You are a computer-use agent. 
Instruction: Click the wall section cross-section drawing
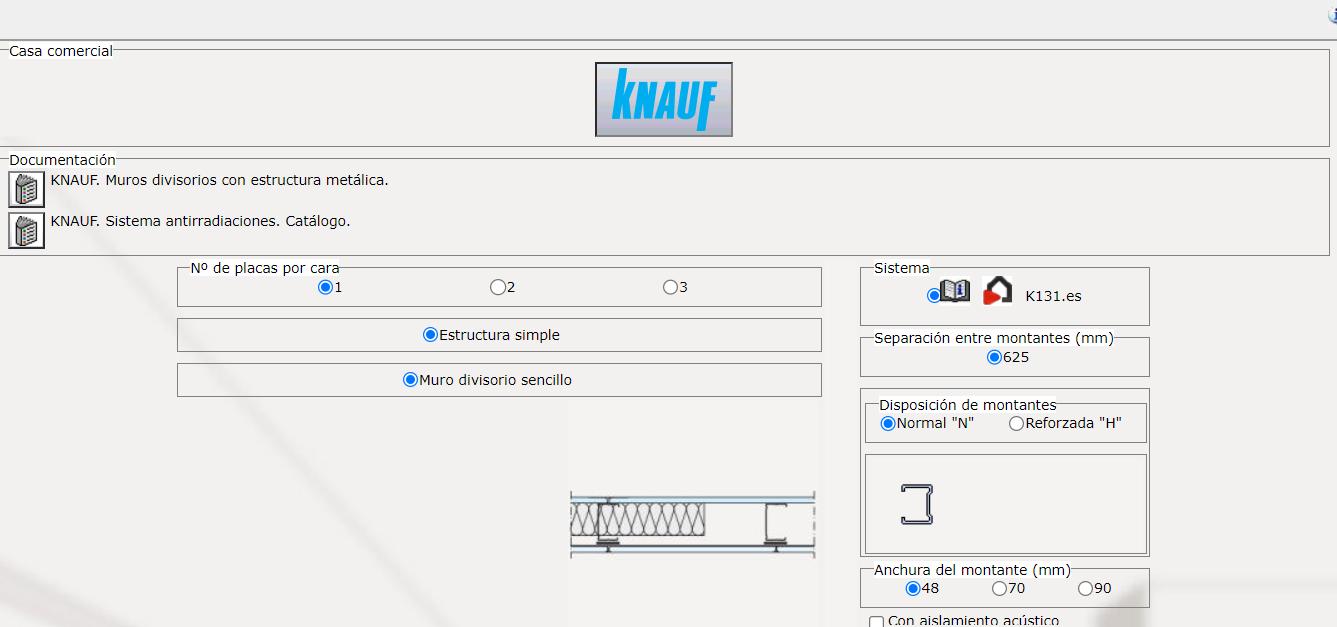[693, 524]
